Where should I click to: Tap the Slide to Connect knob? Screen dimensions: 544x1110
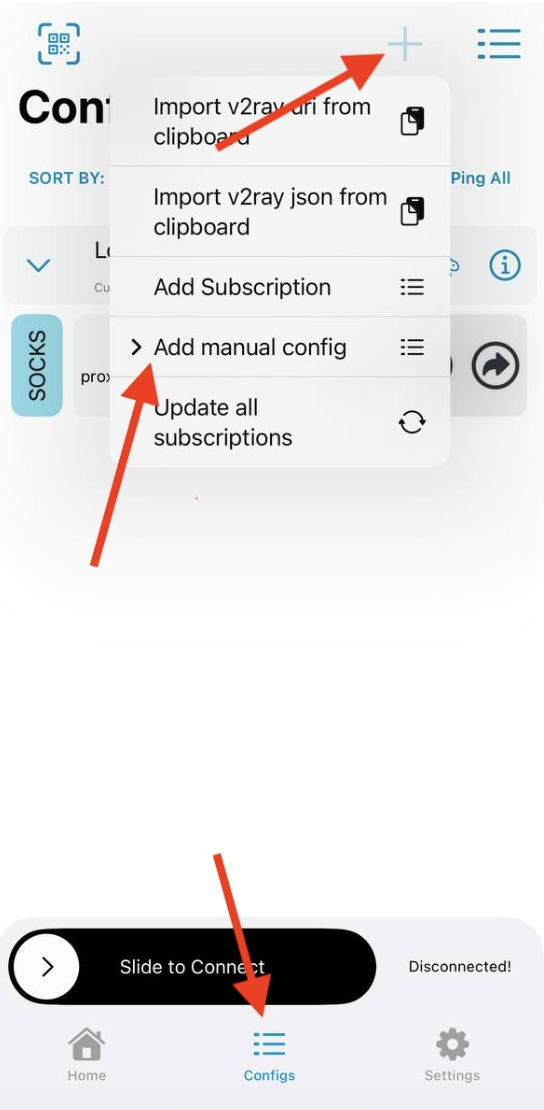coord(47,967)
